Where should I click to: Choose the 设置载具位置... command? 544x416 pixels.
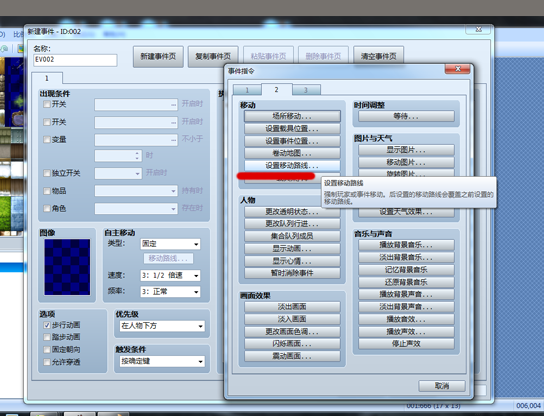pyautogui.click(x=292, y=129)
